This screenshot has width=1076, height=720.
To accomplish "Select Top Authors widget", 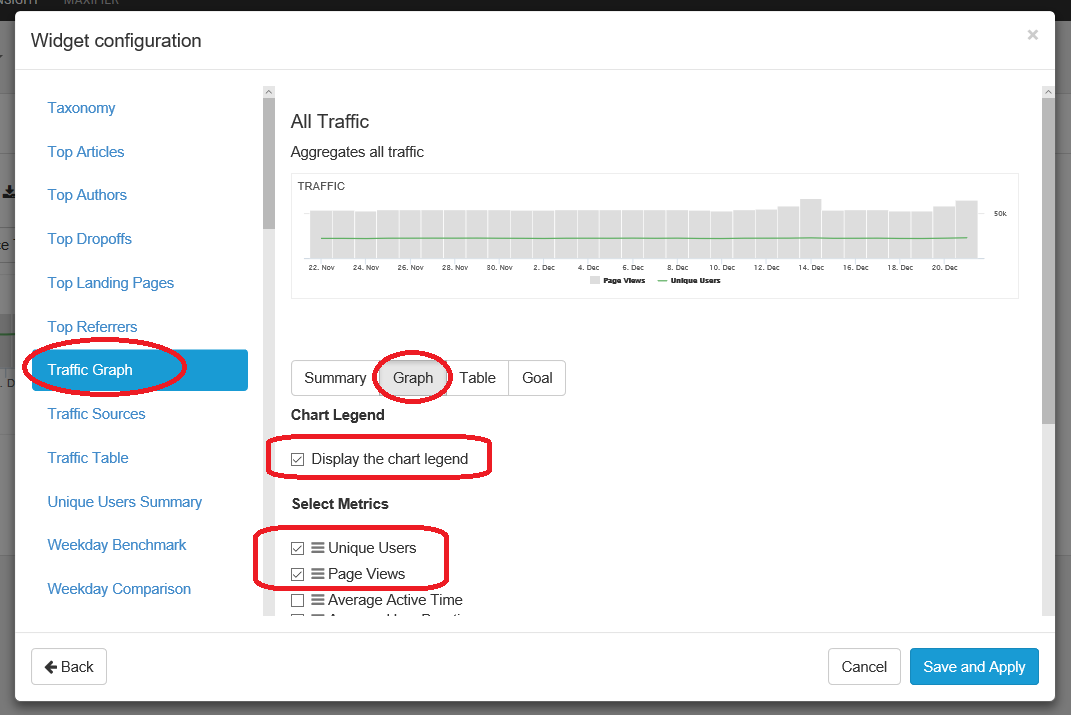I will point(88,196).
